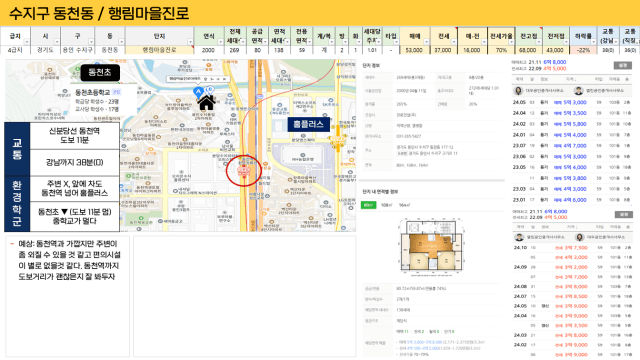The width and height of the screenshot is (640, 360).
Task: Open the 단지 column filter dropdown
Action: click(x=190, y=42)
